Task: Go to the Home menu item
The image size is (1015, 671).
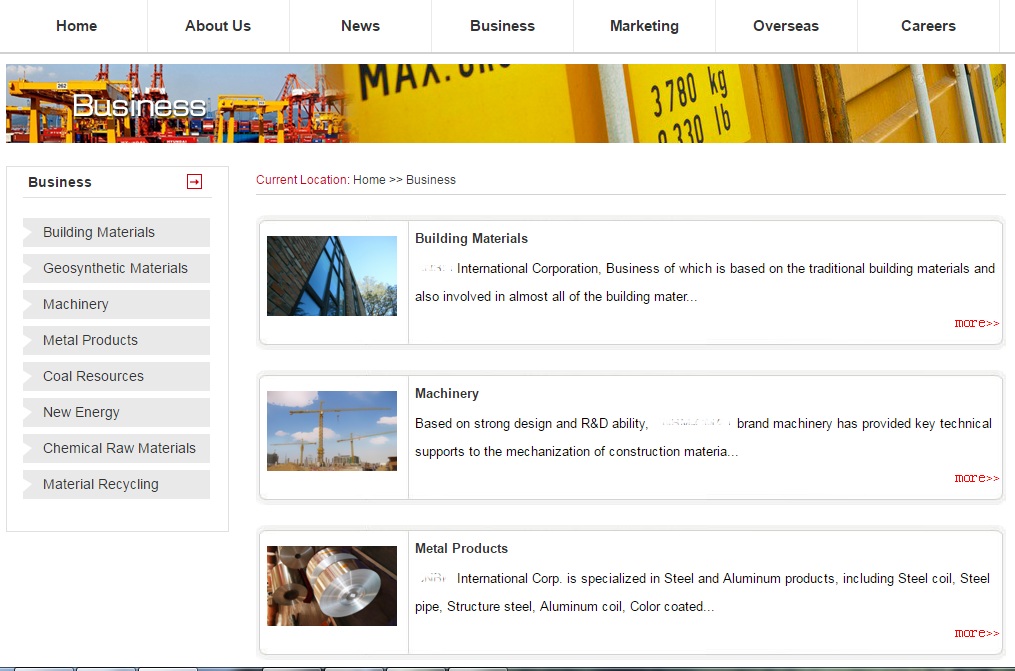Action: [x=76, y=26]
